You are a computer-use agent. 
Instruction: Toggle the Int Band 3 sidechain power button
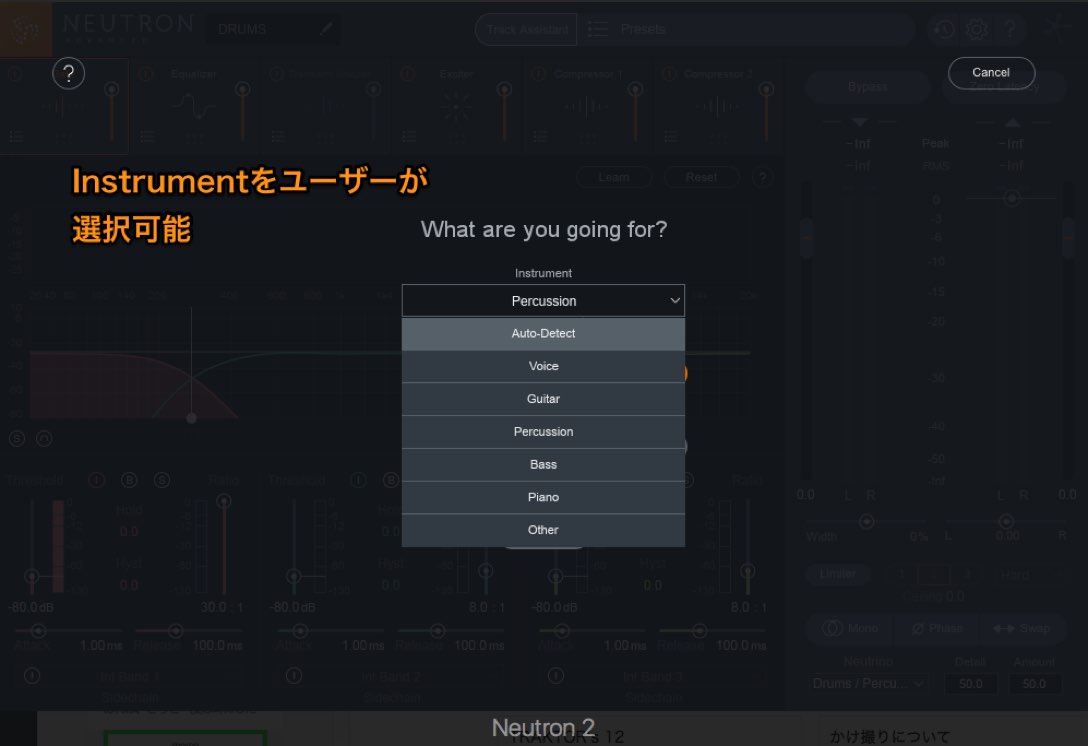[x=556, y=675]
